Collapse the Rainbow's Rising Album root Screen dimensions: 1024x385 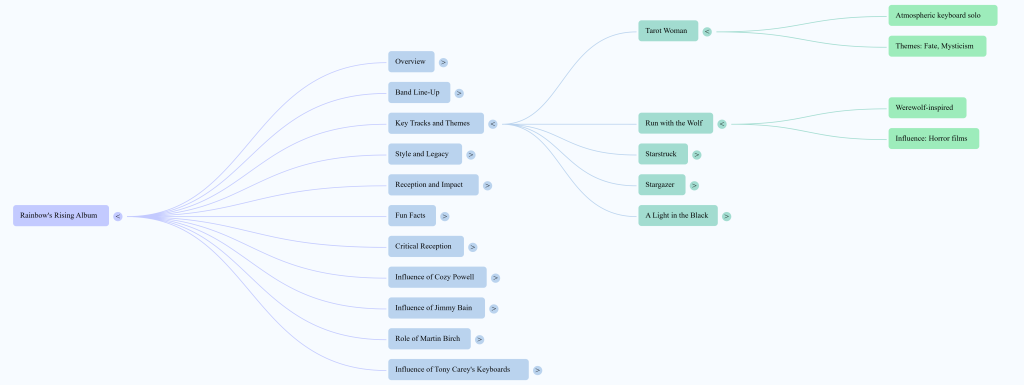click(x=118, y=217)
